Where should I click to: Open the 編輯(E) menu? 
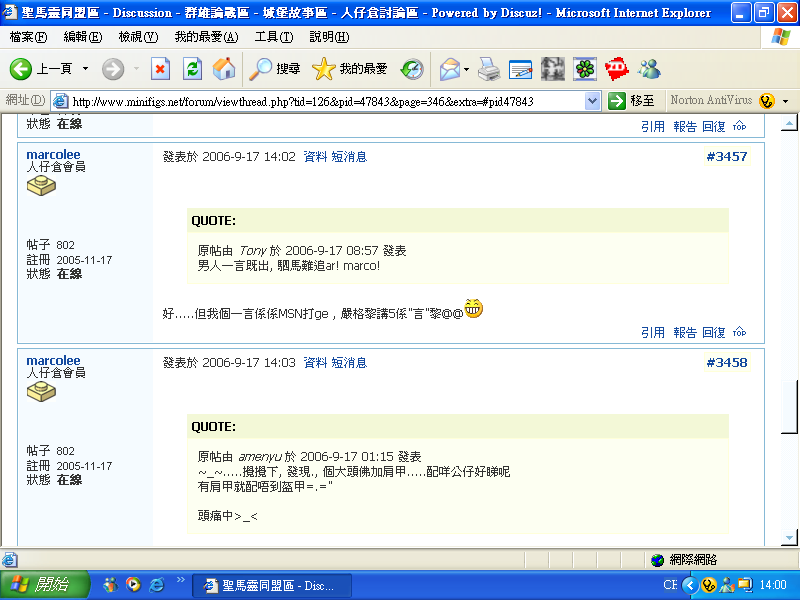click(83, 37)
